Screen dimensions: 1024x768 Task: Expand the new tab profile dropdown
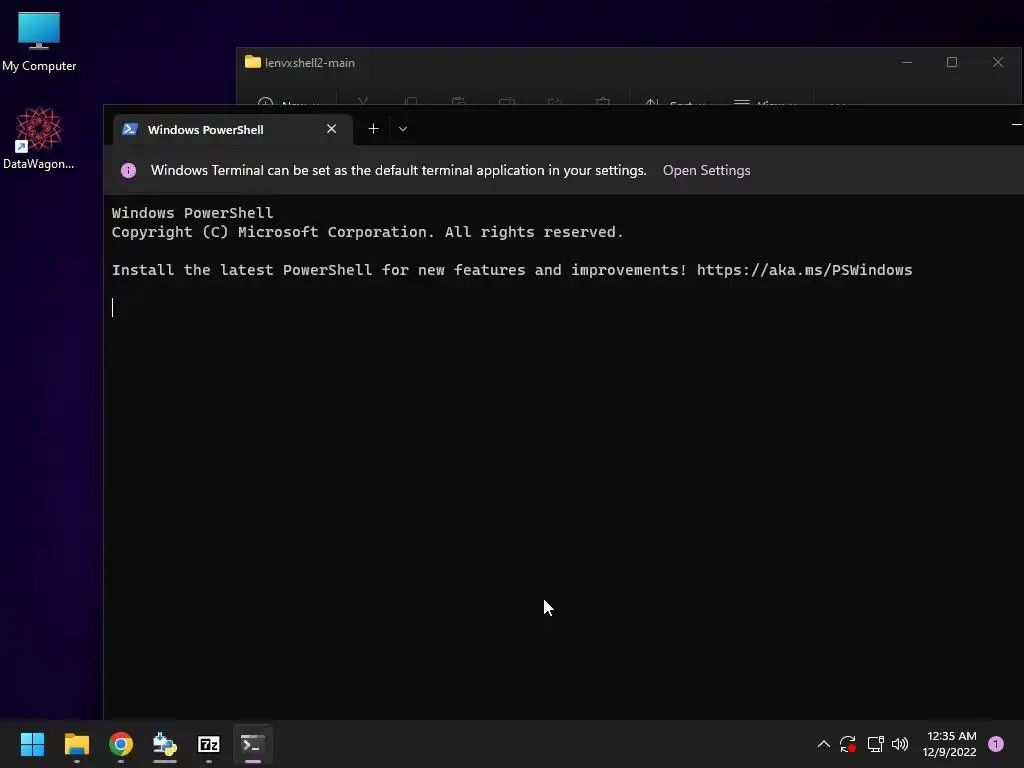(x=403, y=129)
